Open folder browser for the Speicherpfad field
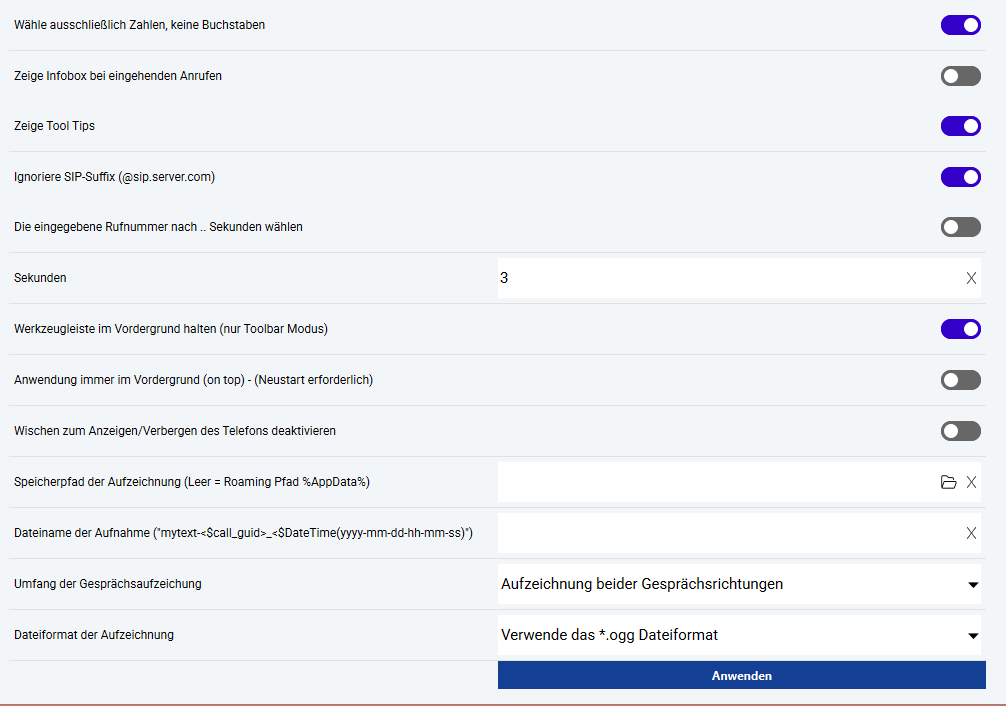The image size is (1006, 706). point(949,482)
